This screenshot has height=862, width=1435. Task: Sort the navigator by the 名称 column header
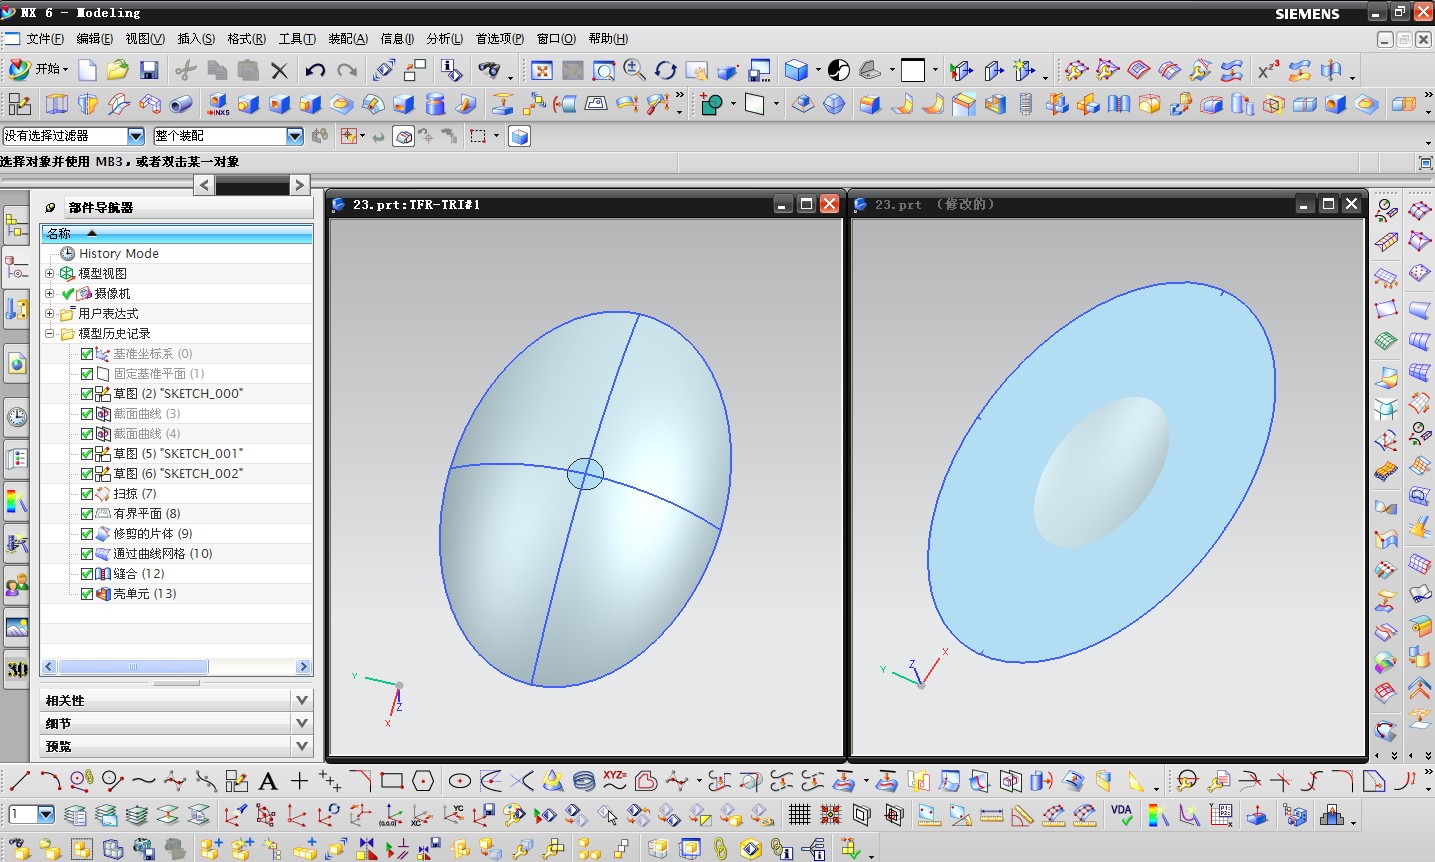point(177,233)
